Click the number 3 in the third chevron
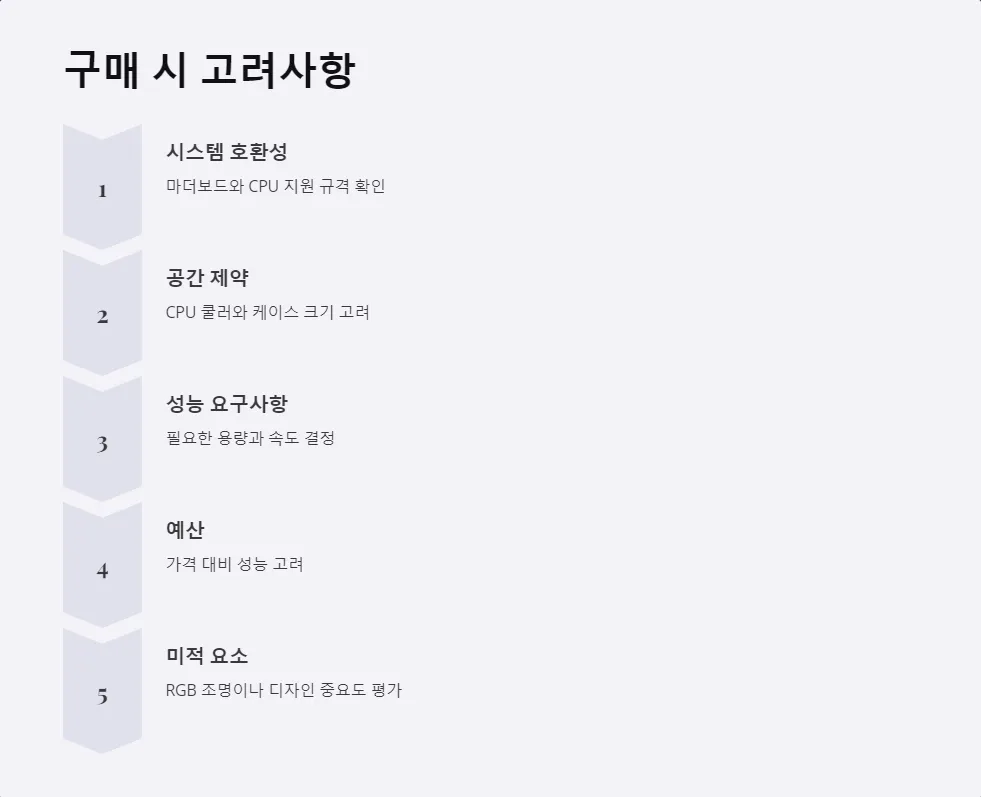The image size is (981, 797). [x=103, y=444]
